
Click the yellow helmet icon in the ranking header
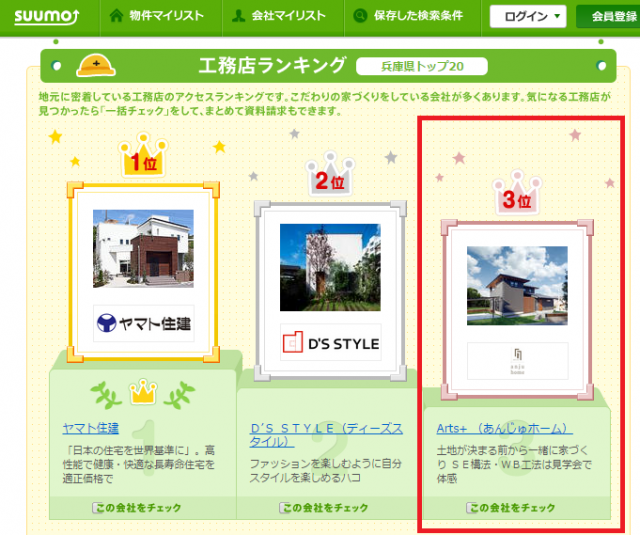pyautogui.click(x=96, y=65)
